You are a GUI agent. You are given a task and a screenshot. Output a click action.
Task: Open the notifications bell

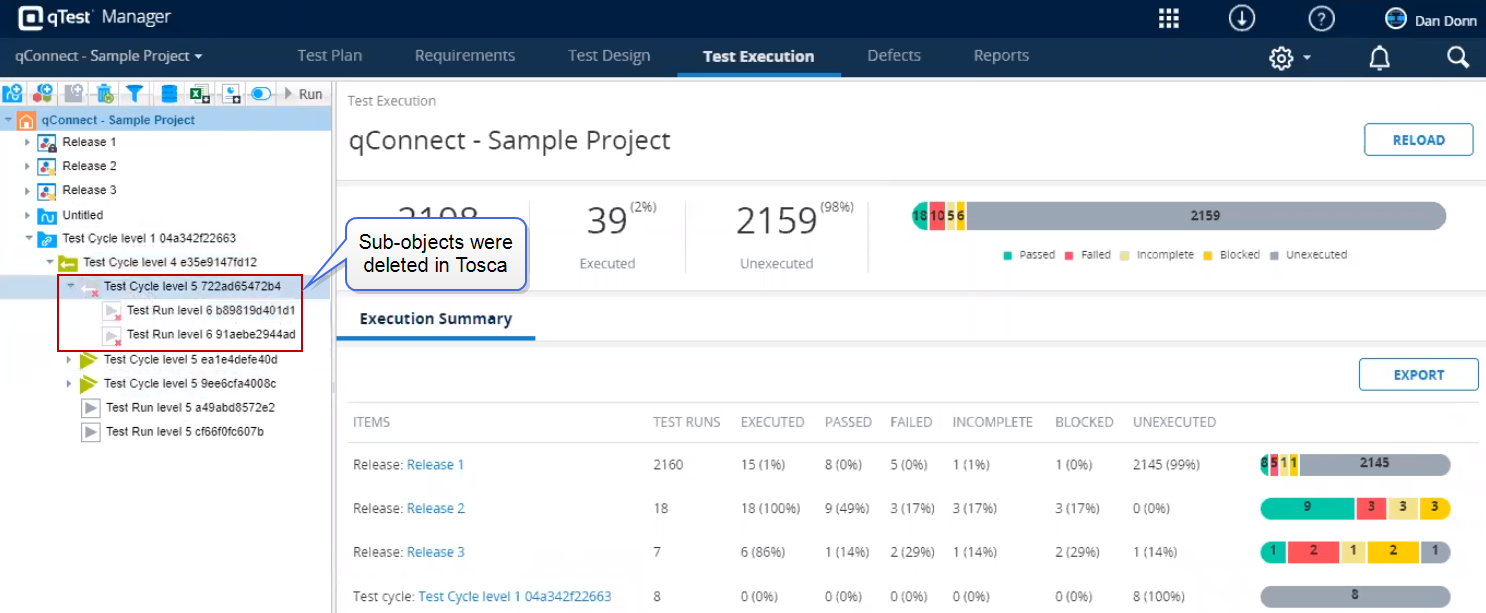[1379, 58]
